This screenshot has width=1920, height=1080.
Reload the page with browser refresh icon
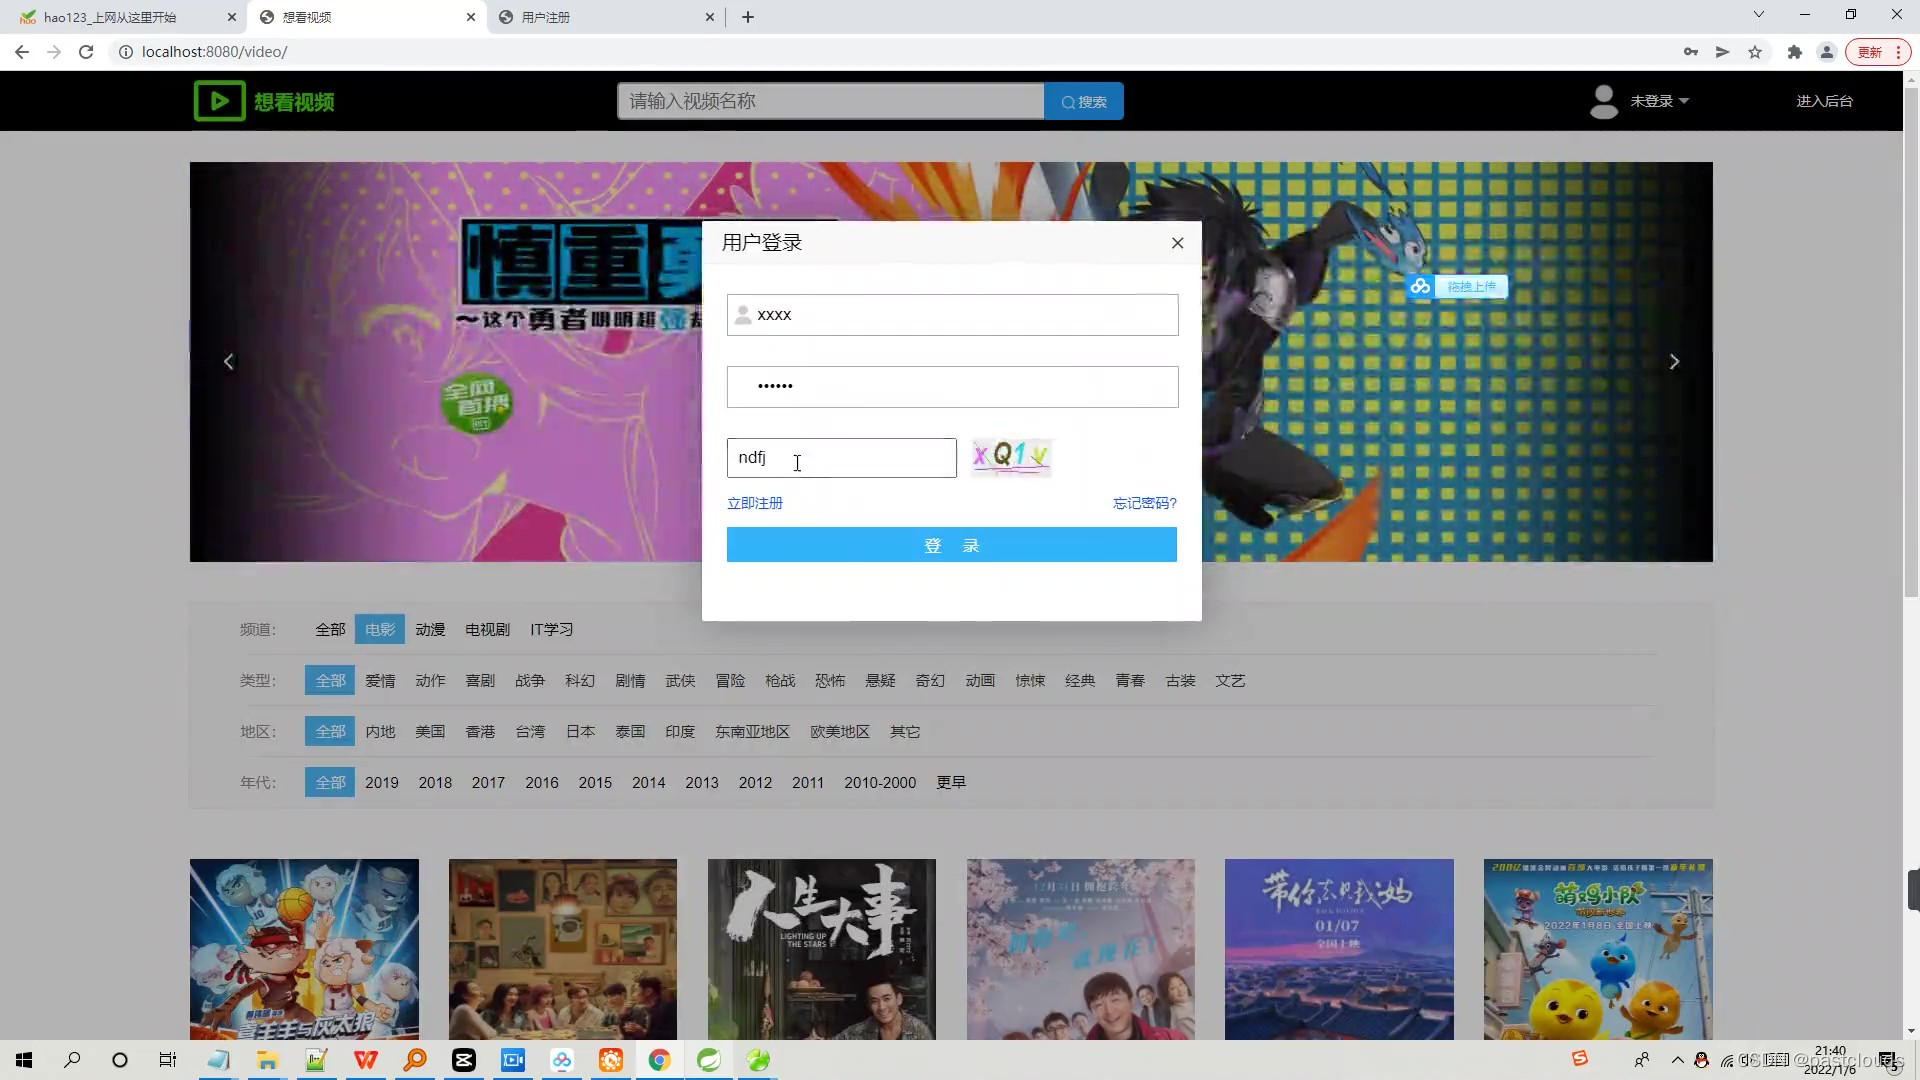point(86,52)
